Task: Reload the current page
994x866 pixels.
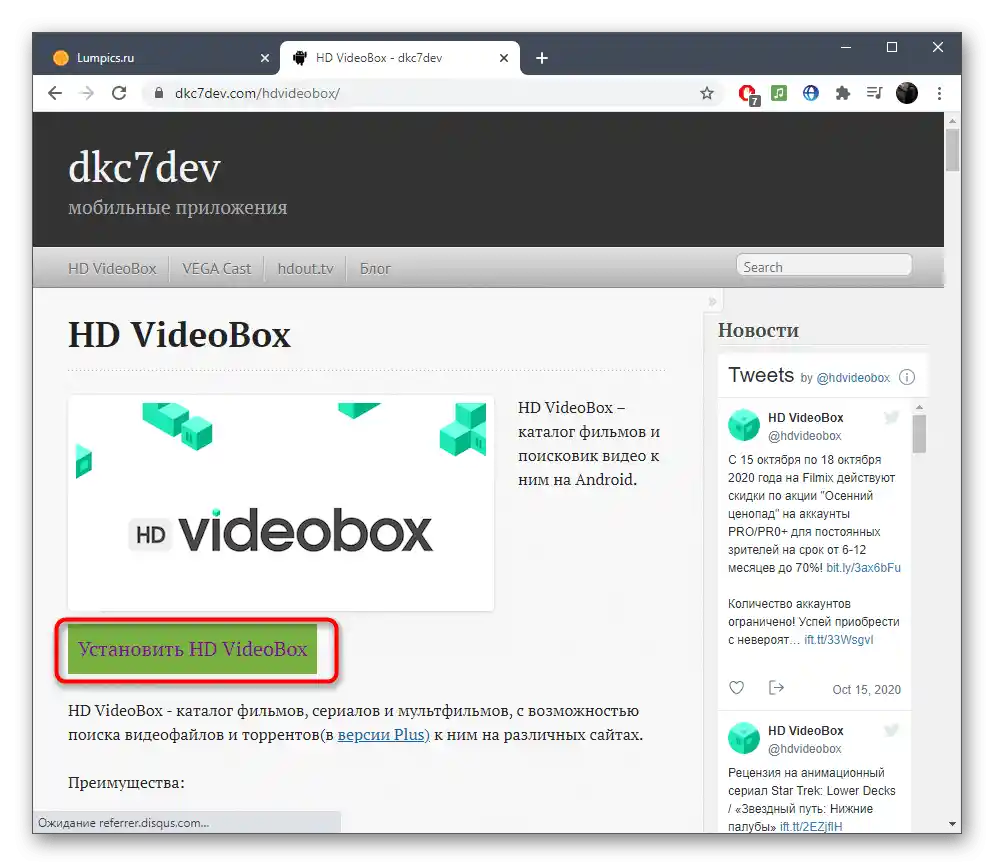Action: tap(119, 93)
